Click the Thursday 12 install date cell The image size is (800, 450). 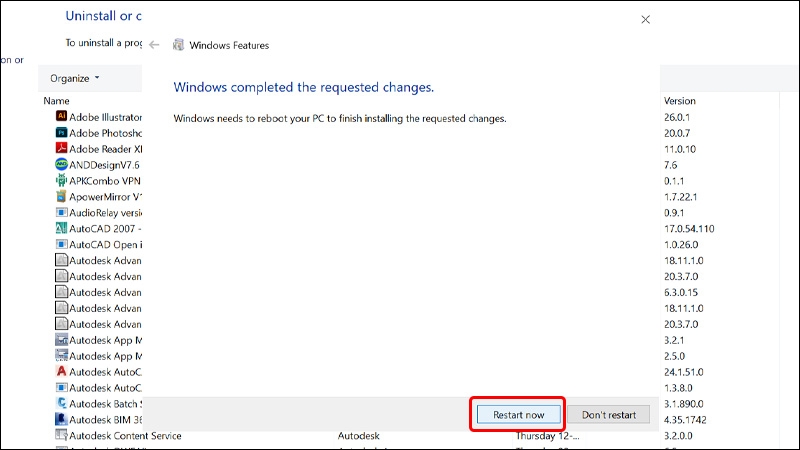point(547,436)
